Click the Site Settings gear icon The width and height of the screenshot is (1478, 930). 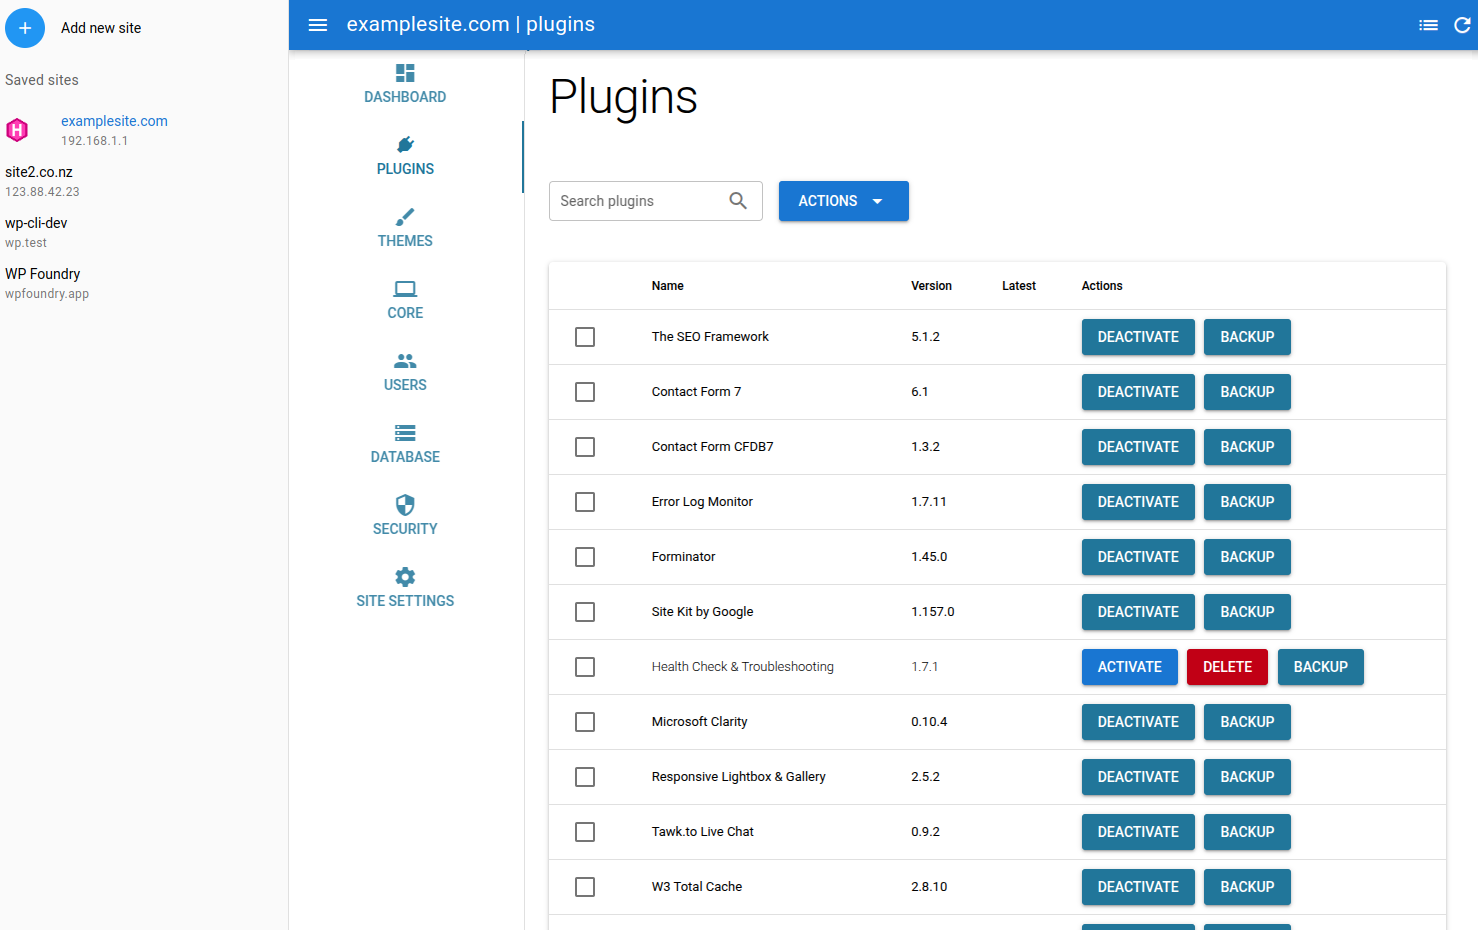(405, 577)
